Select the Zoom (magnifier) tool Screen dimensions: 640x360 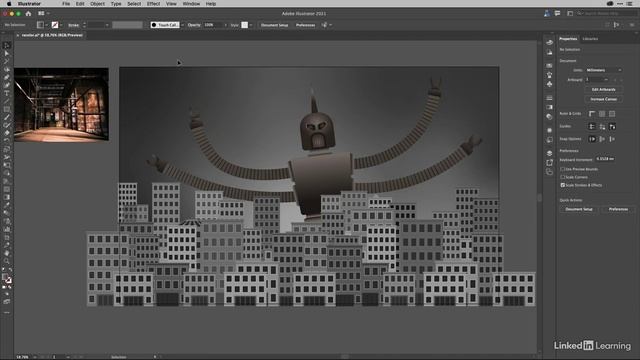(7, 261)
